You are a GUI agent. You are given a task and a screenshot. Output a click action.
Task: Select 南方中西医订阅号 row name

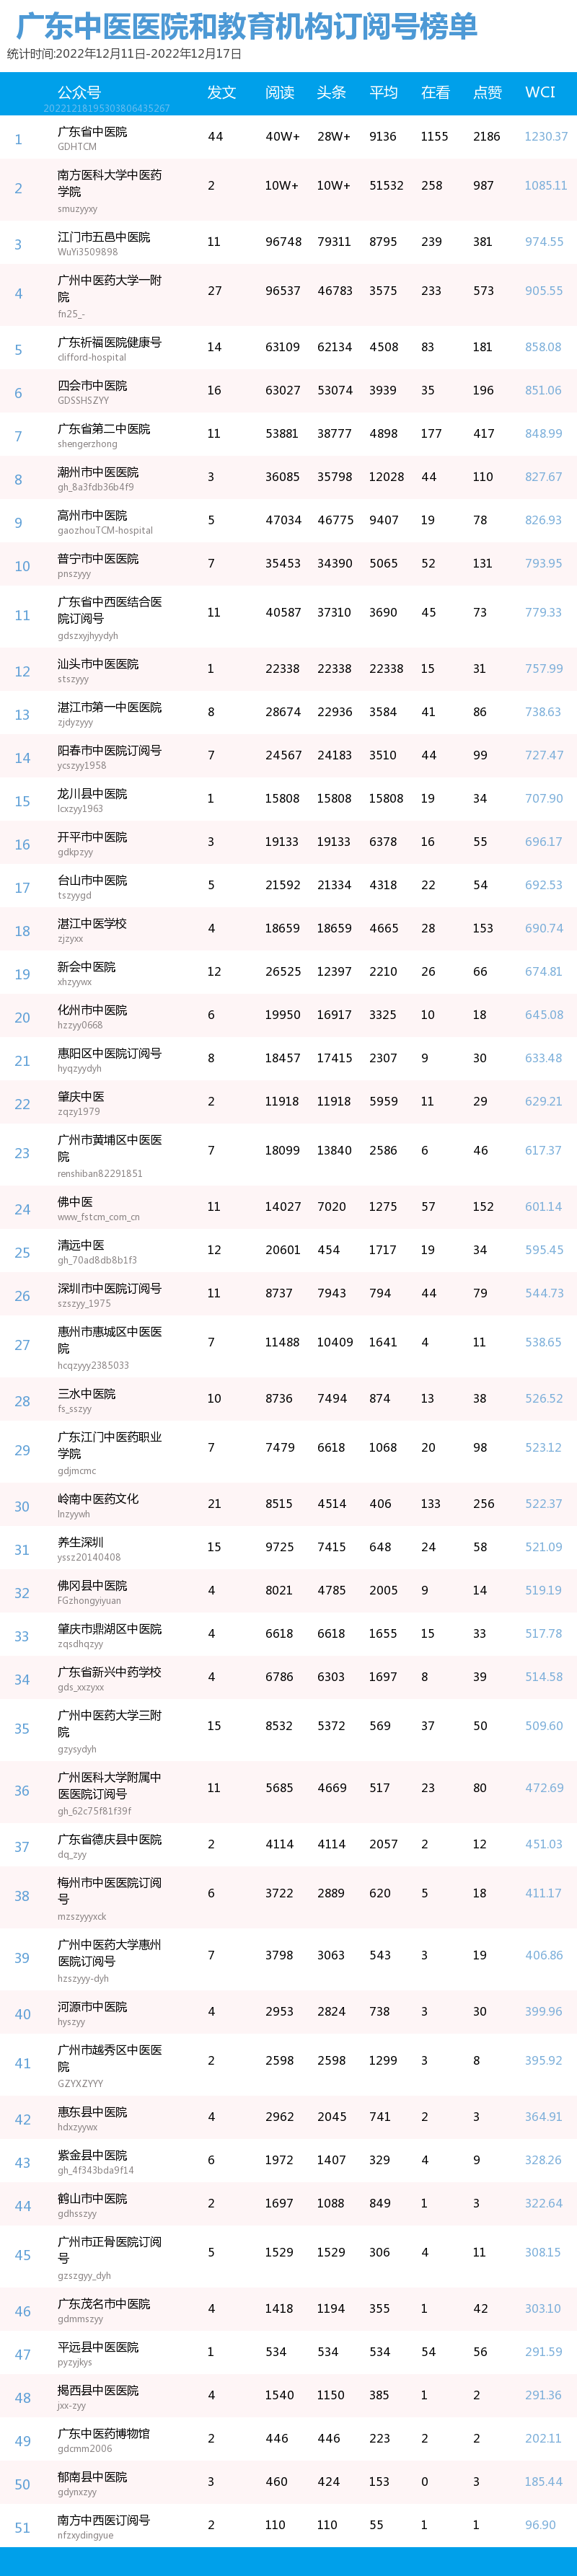tap(104, 2520)
